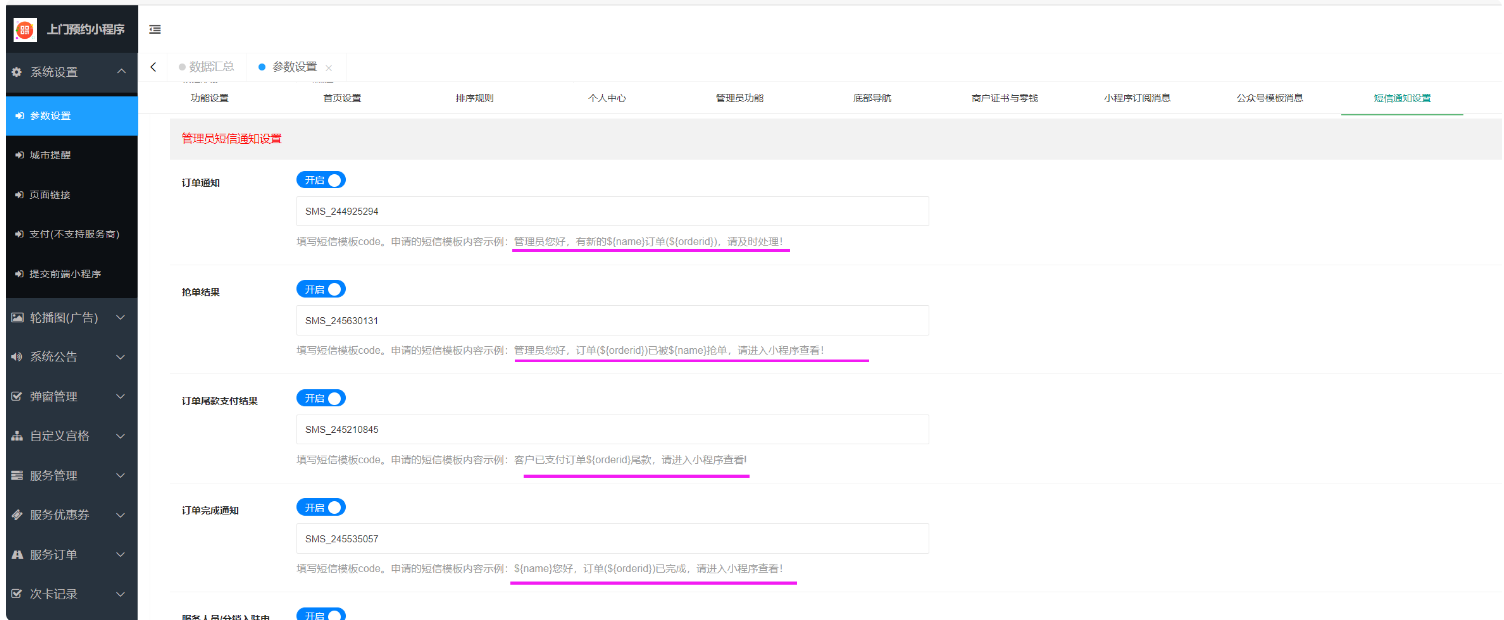Expand the 轮播图(广告) menu chevron
1504x620 pixels.
pos(121,317)
